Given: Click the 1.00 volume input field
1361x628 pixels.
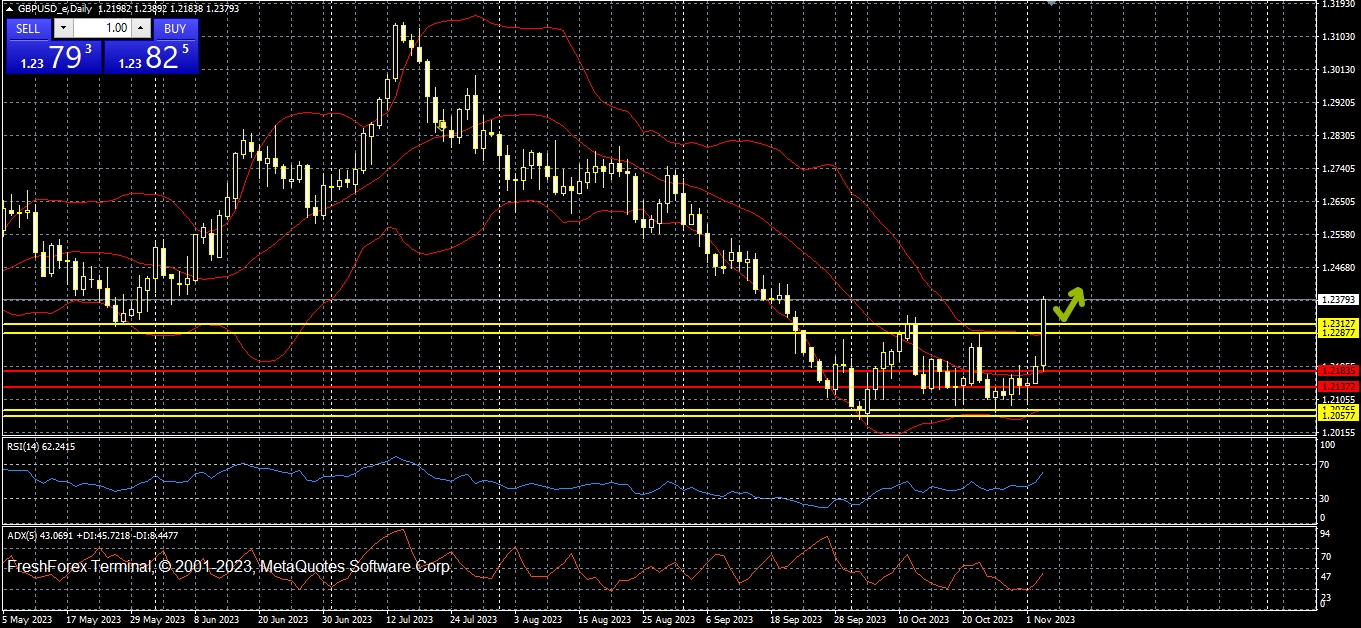Looking at the screenshot, I should 101,29.
